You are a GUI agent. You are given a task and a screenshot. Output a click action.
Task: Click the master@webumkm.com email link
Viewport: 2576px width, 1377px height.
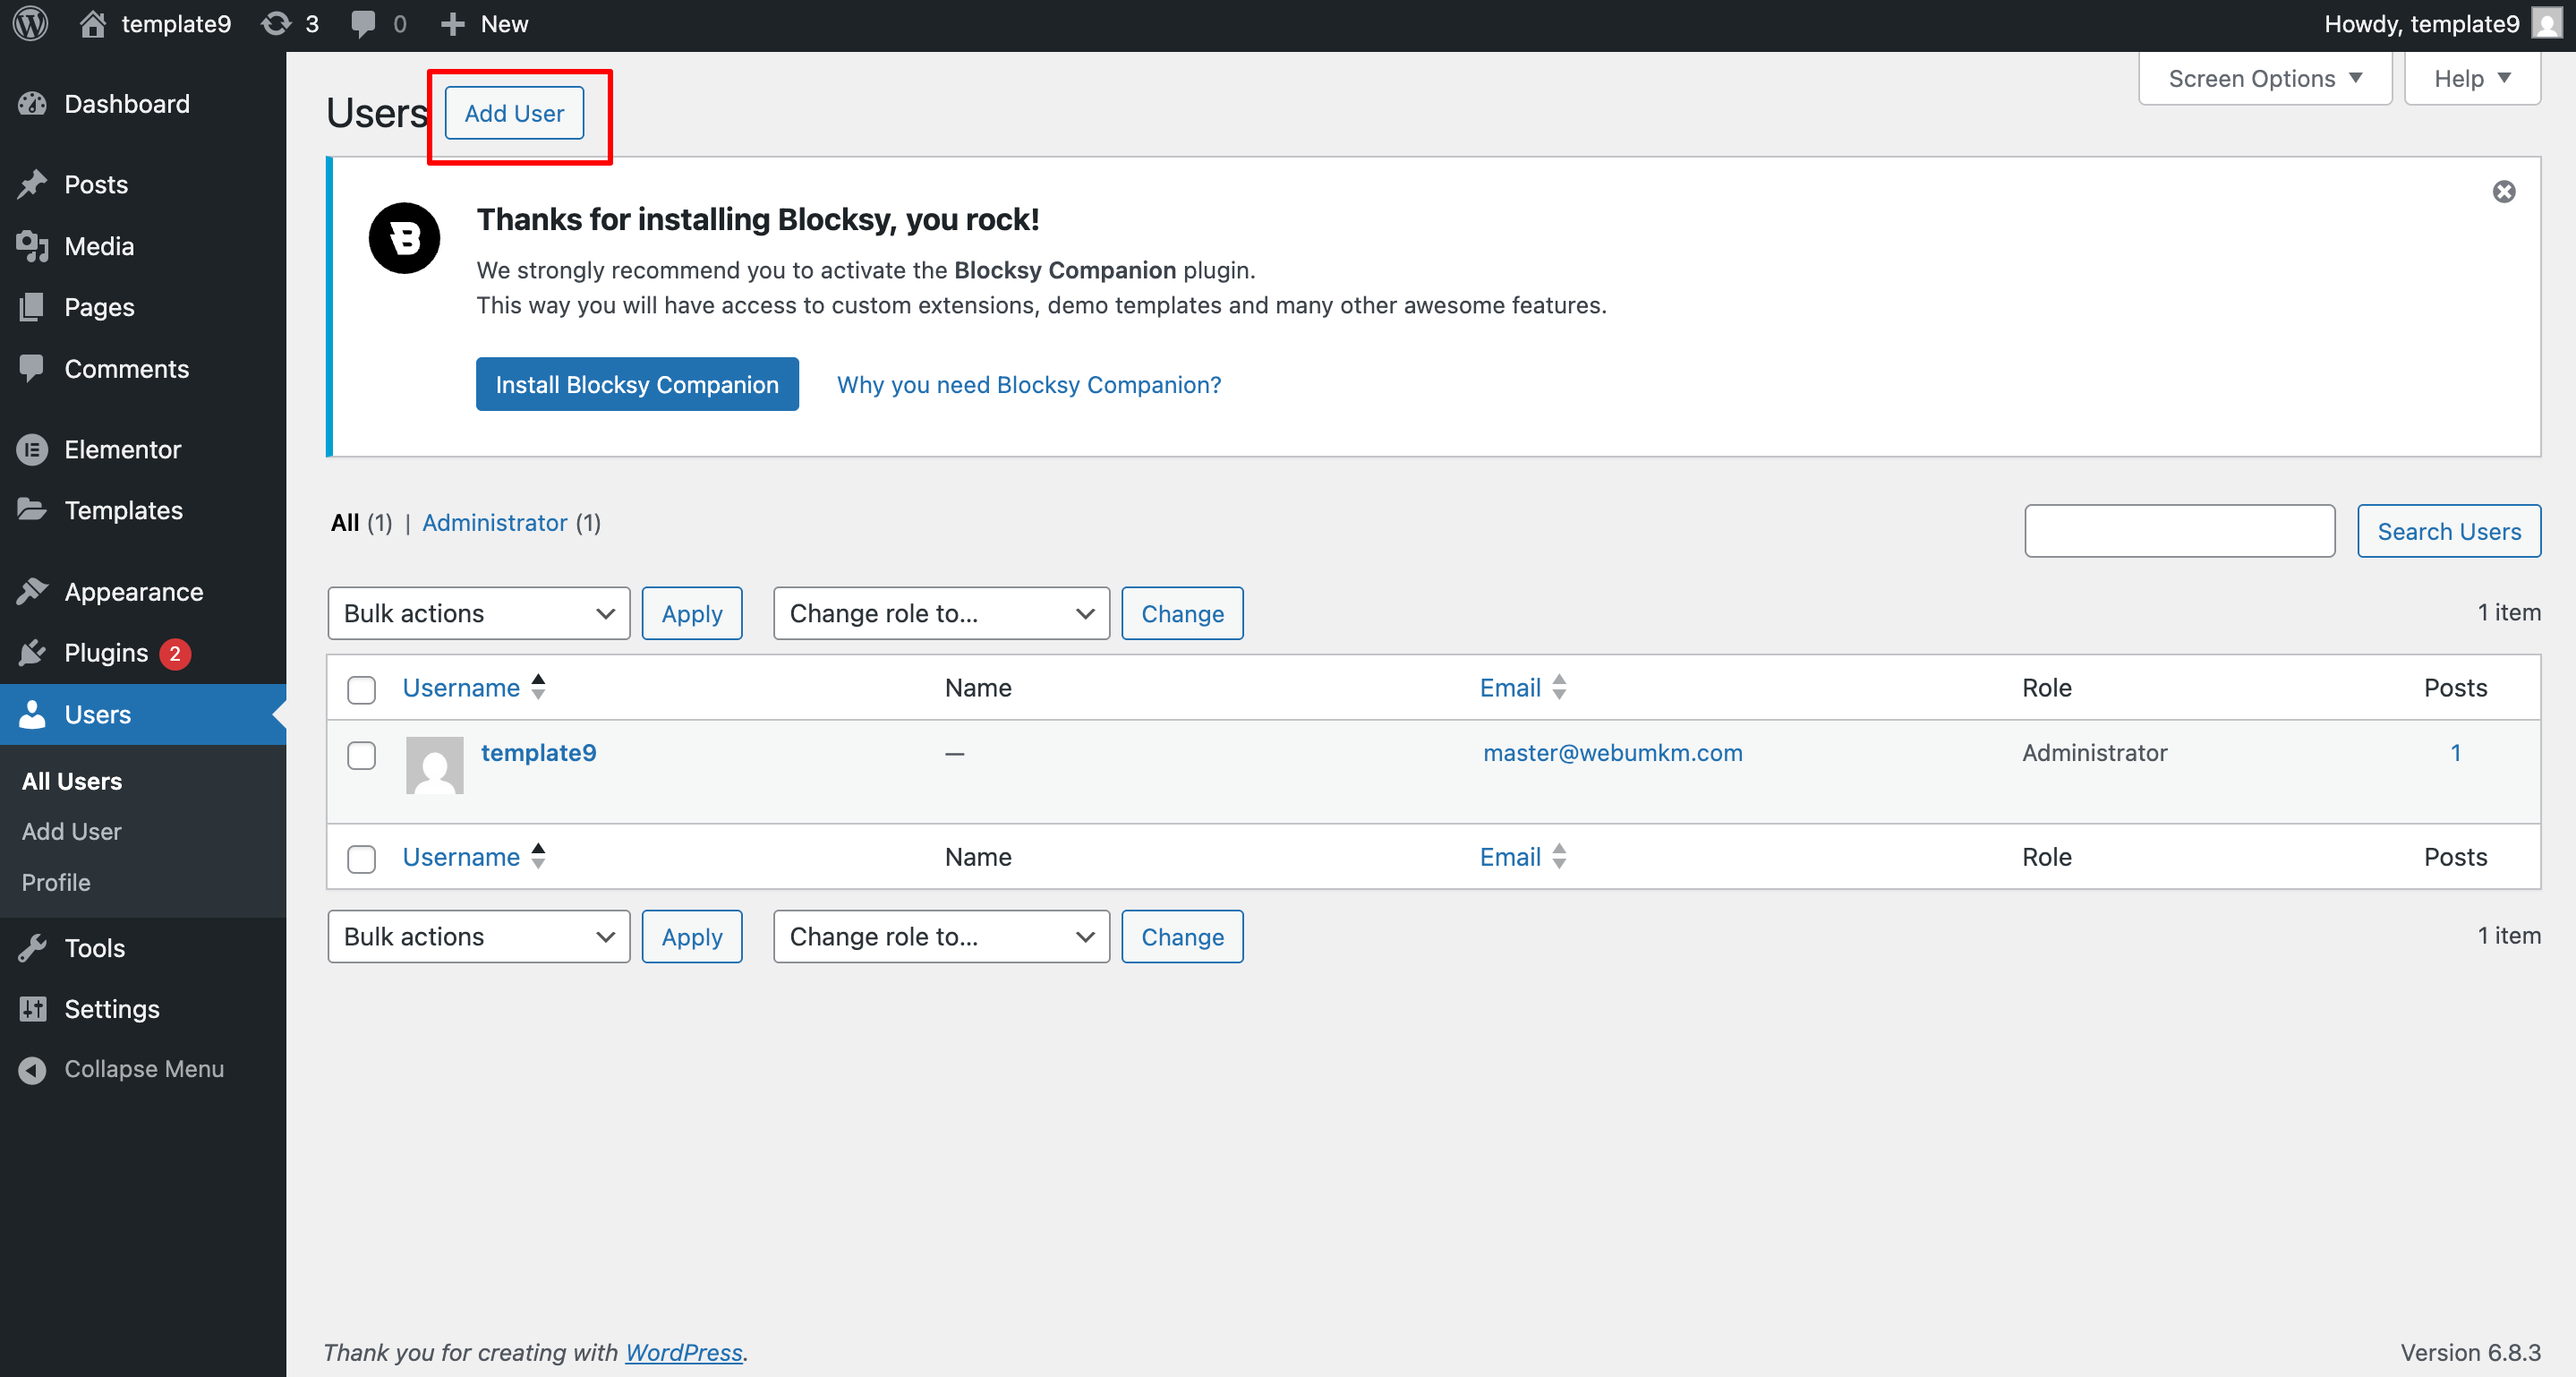tap(1612, 752)
